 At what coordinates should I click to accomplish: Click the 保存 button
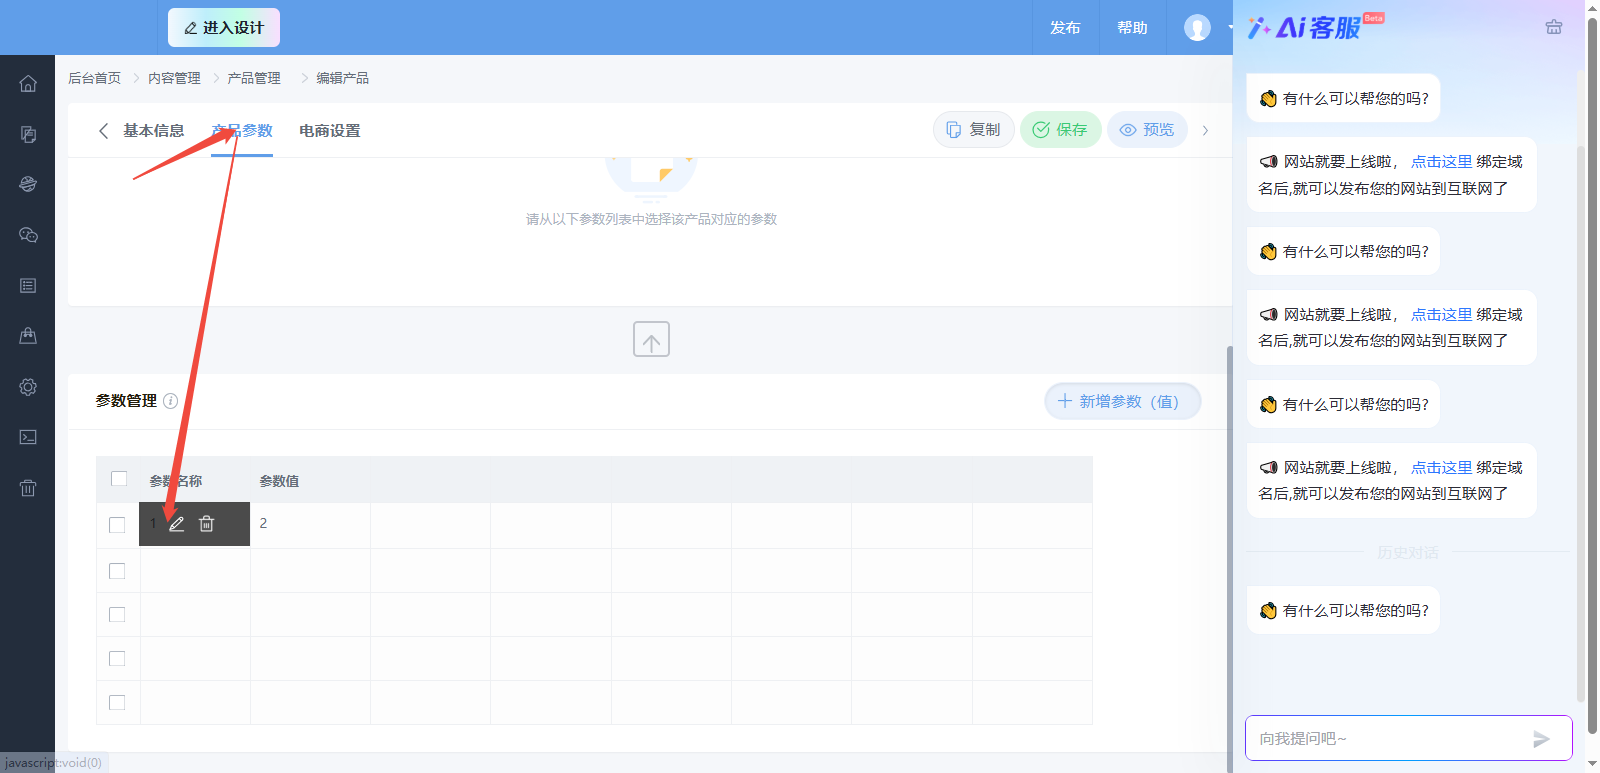coord(1060,130)
